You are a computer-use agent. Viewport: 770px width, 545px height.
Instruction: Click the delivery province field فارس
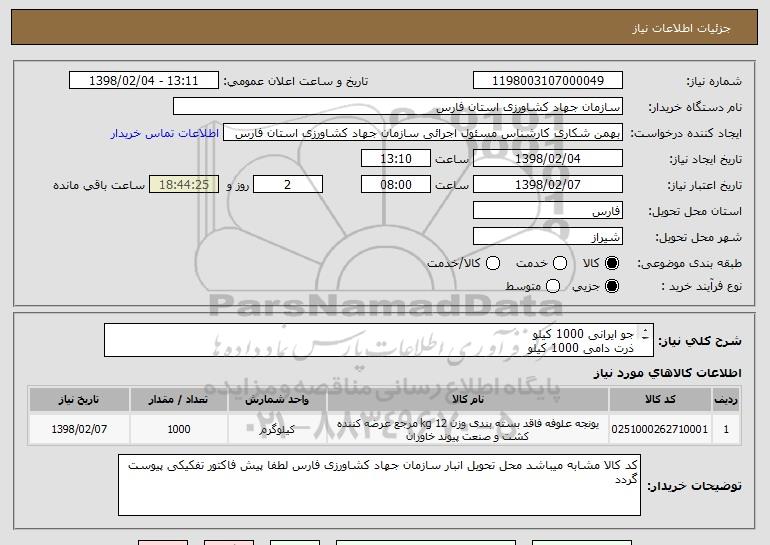(548, 211)
